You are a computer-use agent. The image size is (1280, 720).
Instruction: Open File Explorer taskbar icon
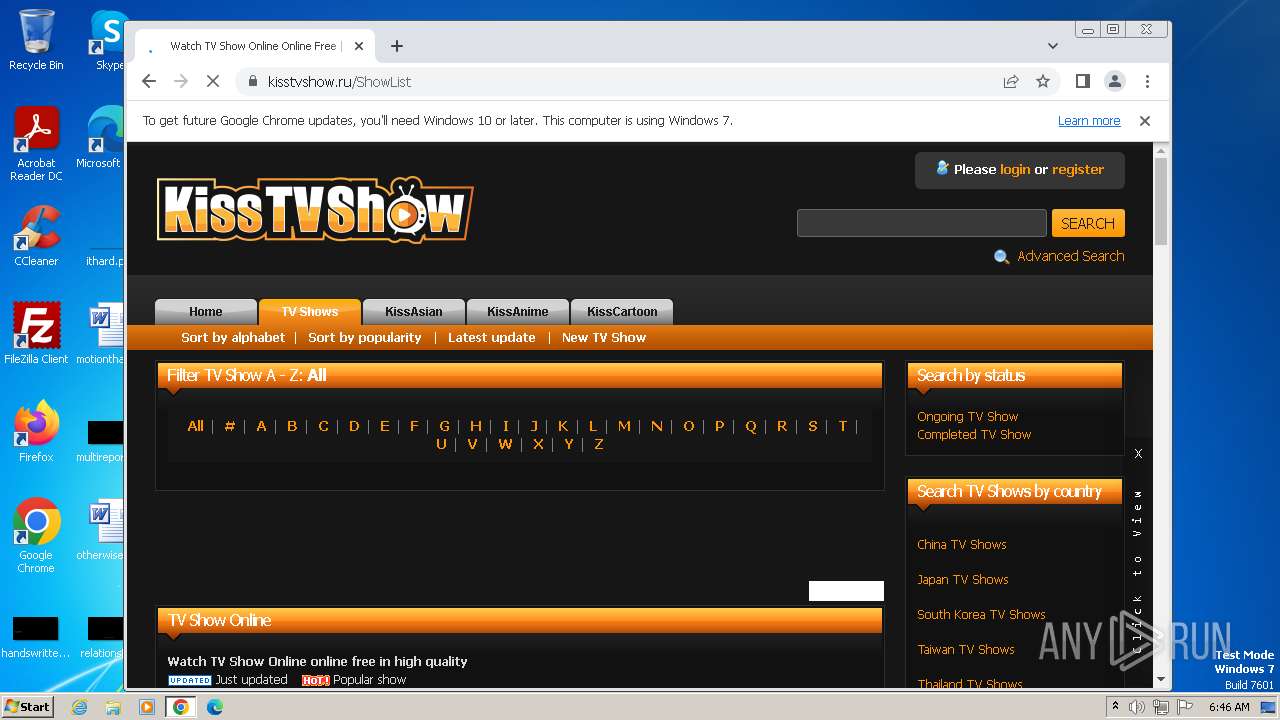coord(113,707)
